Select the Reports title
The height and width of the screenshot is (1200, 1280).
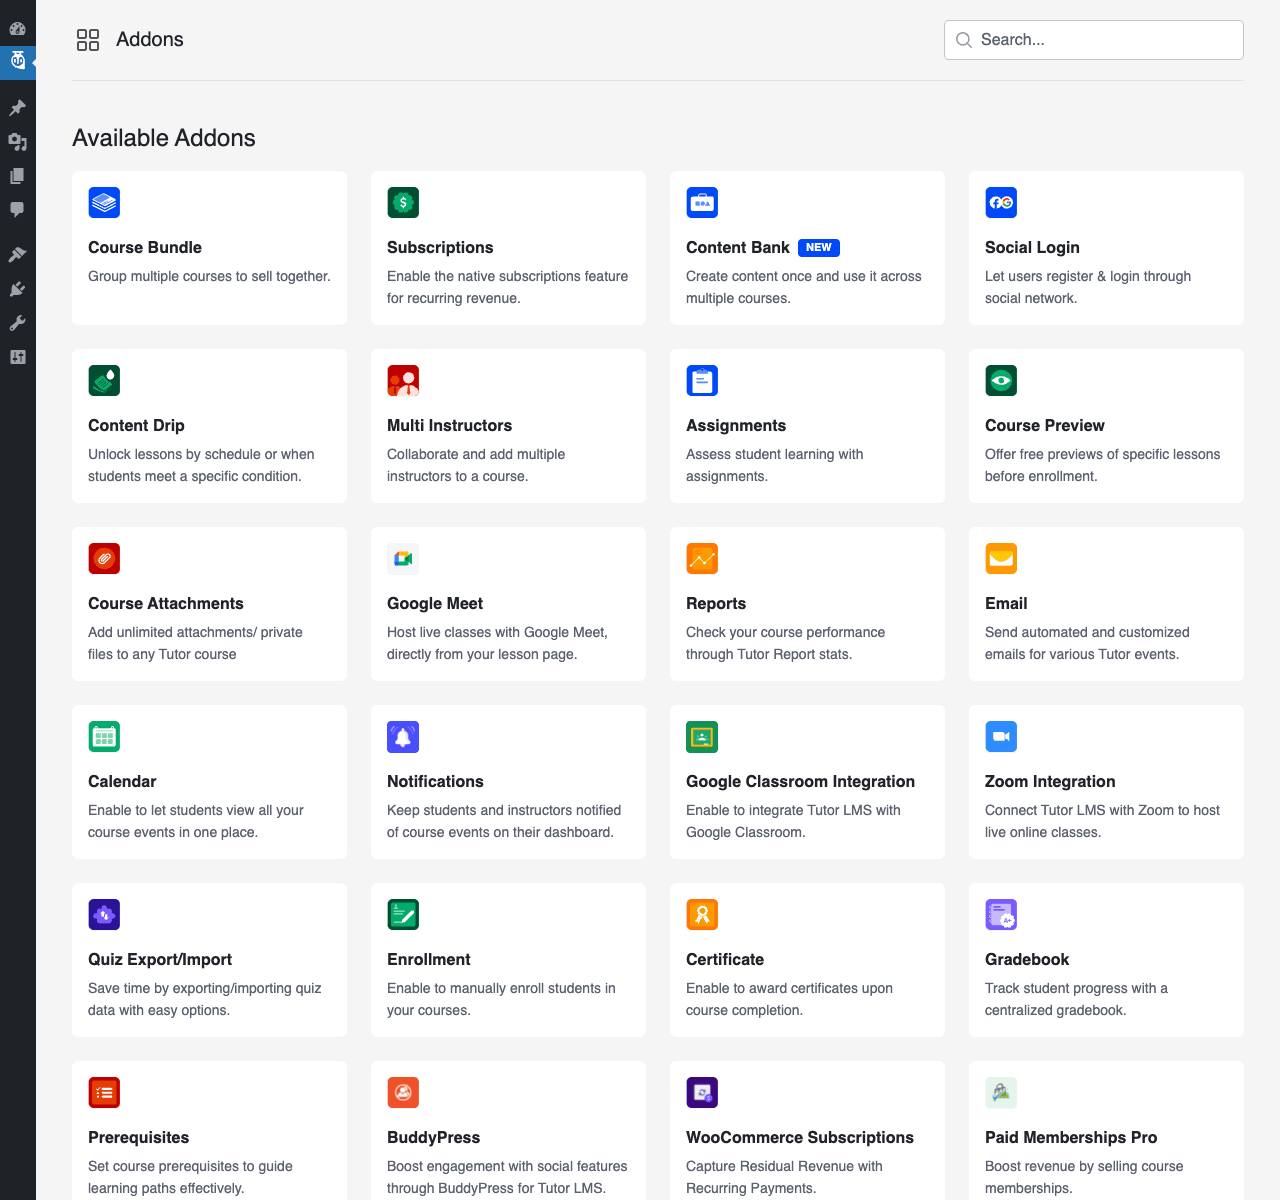716,603
